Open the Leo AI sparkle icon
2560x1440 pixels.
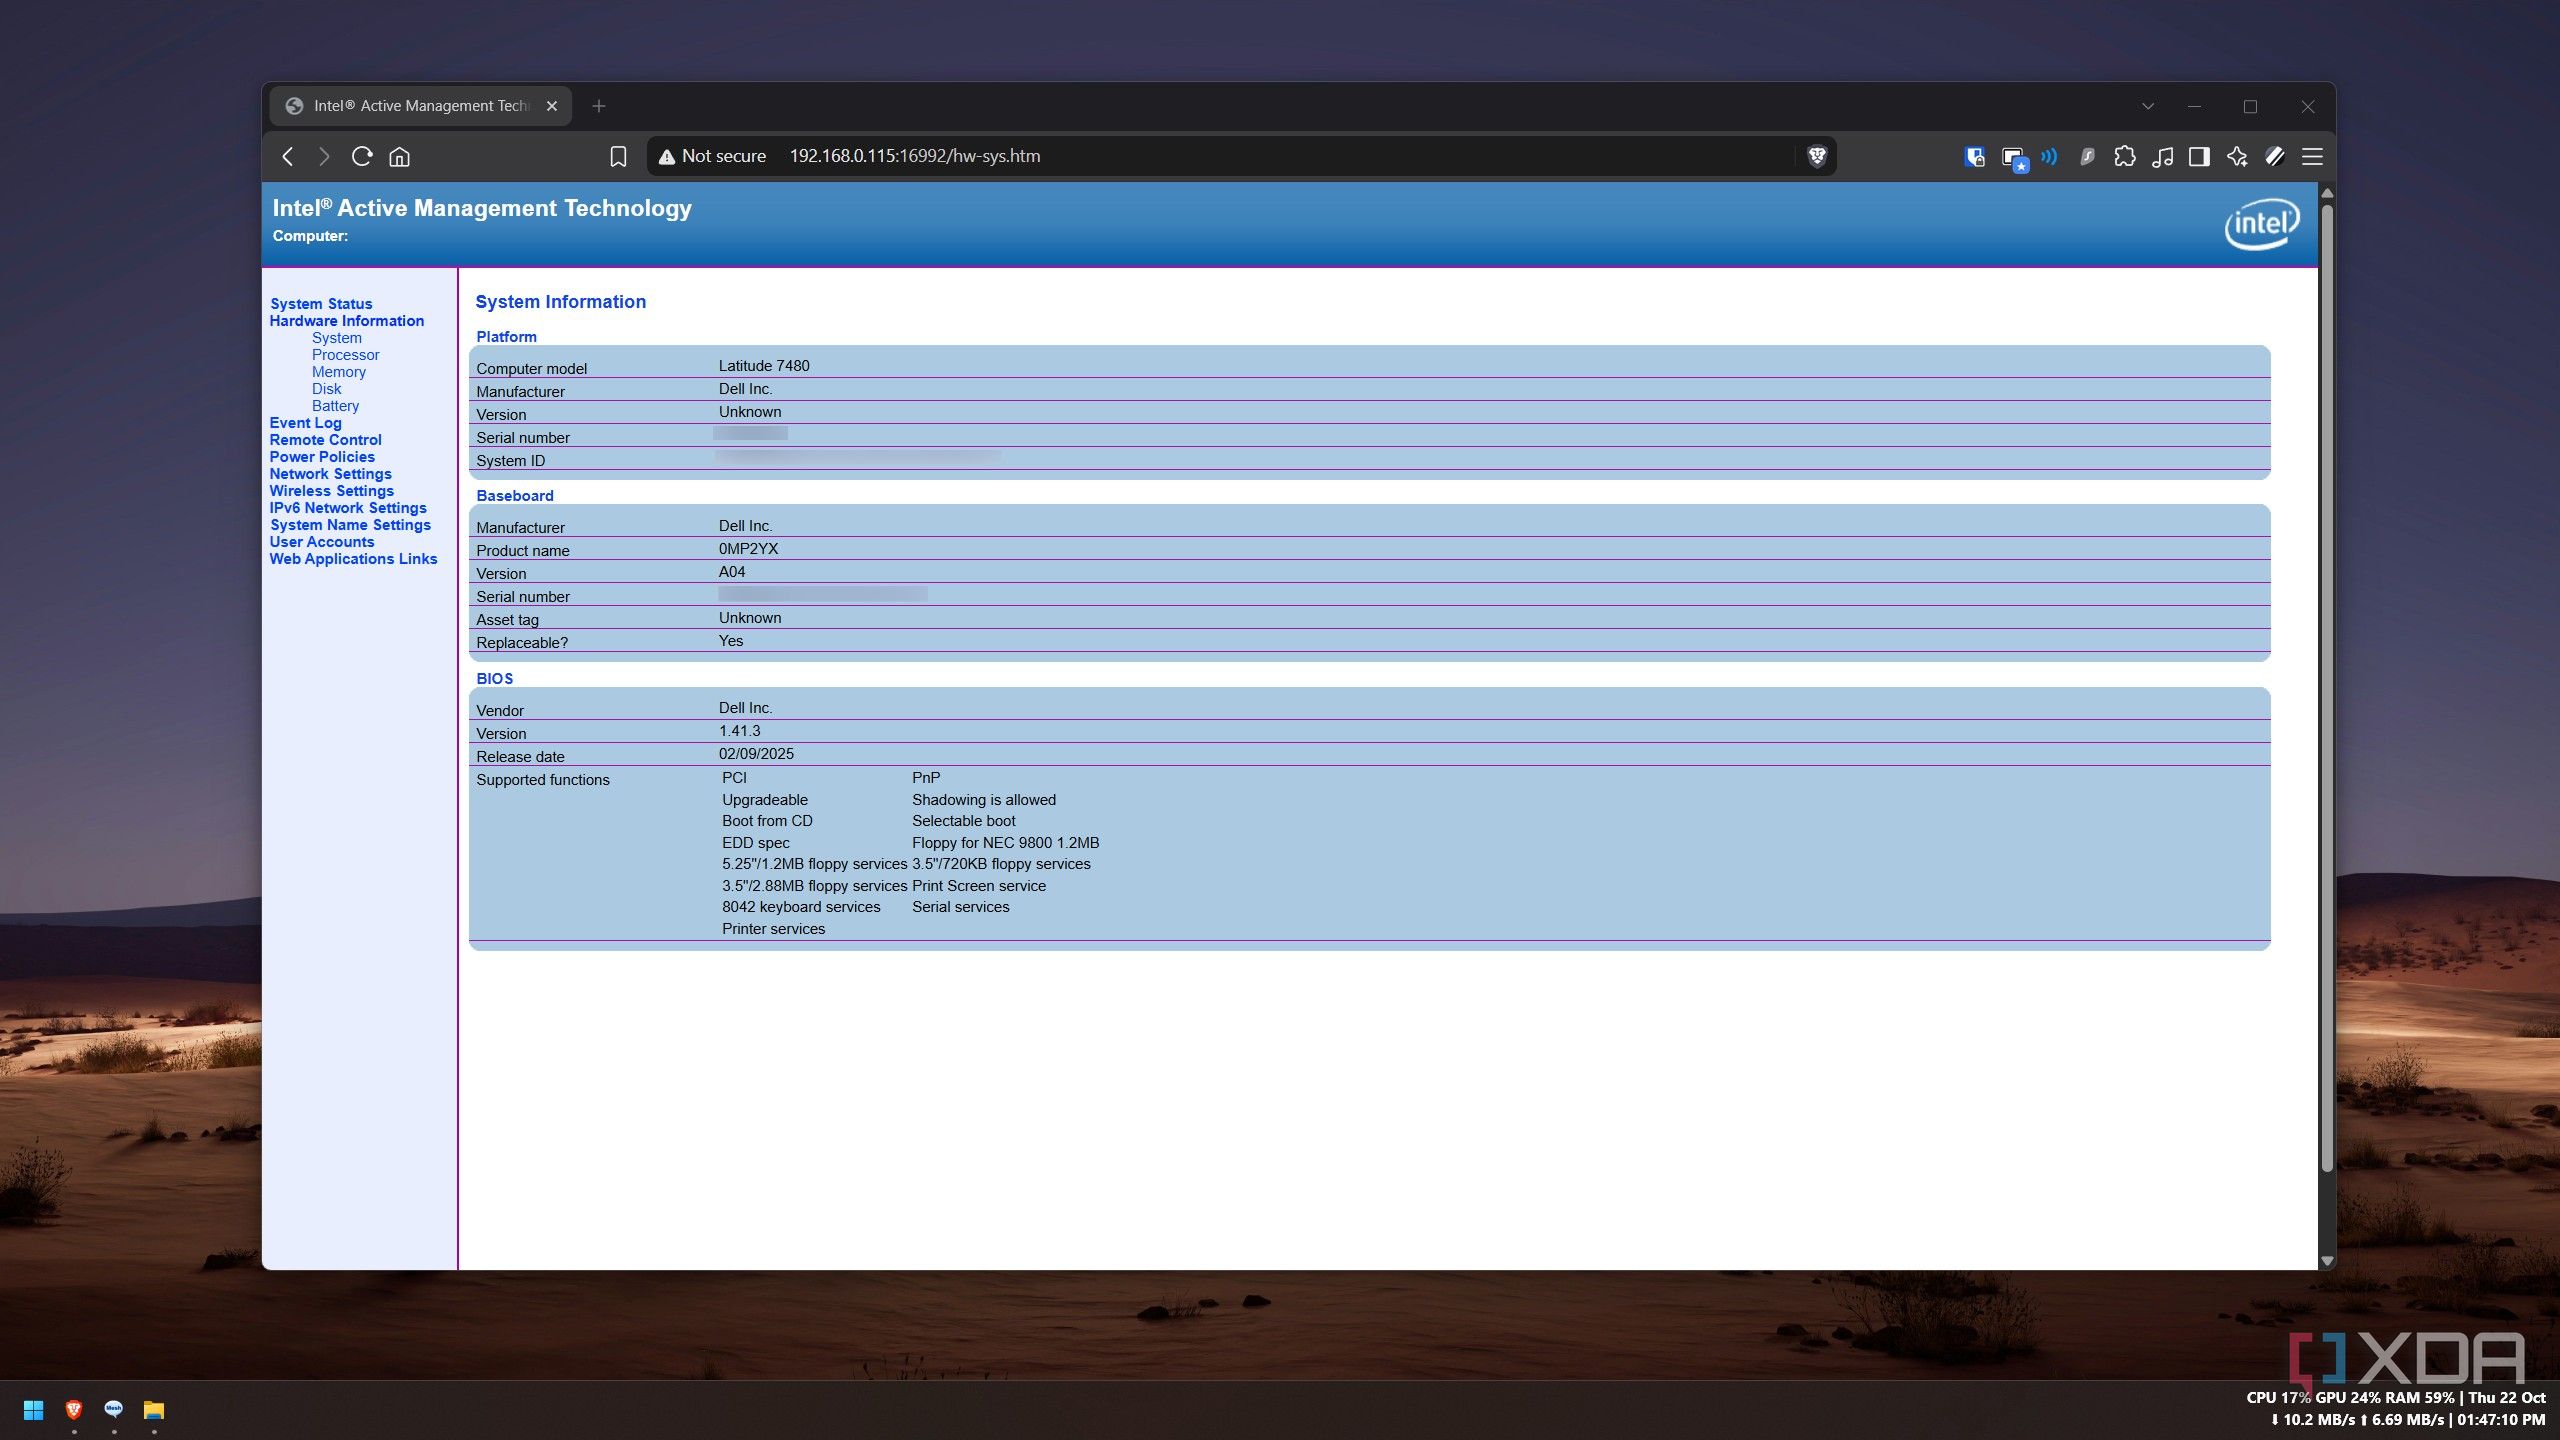point(2237,156)
